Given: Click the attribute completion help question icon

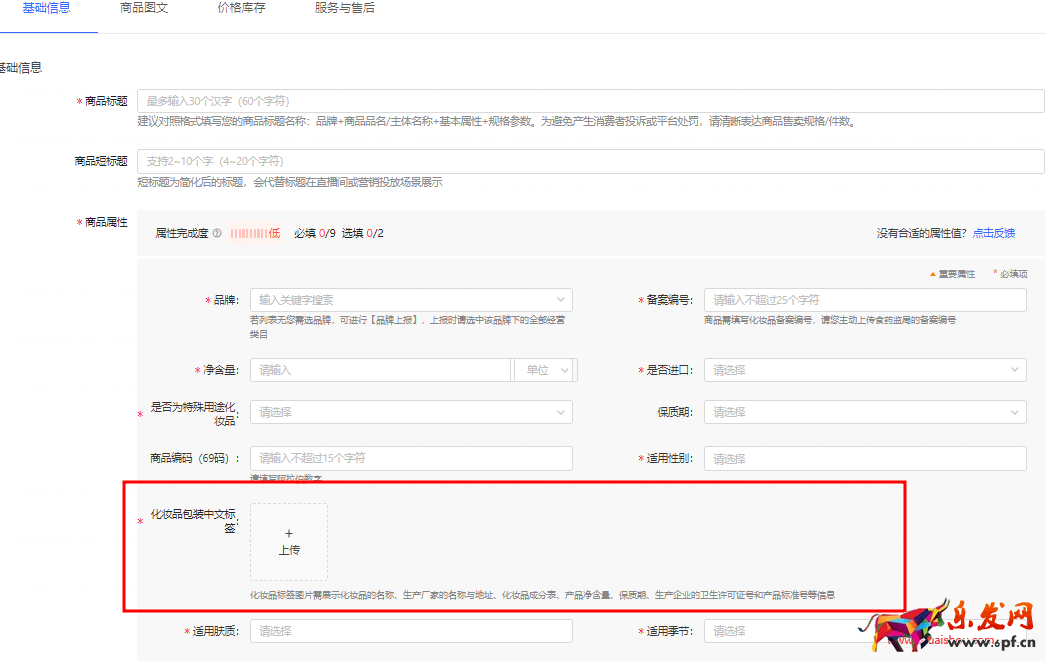Looking at the screenshot, I should pos(217,234).
